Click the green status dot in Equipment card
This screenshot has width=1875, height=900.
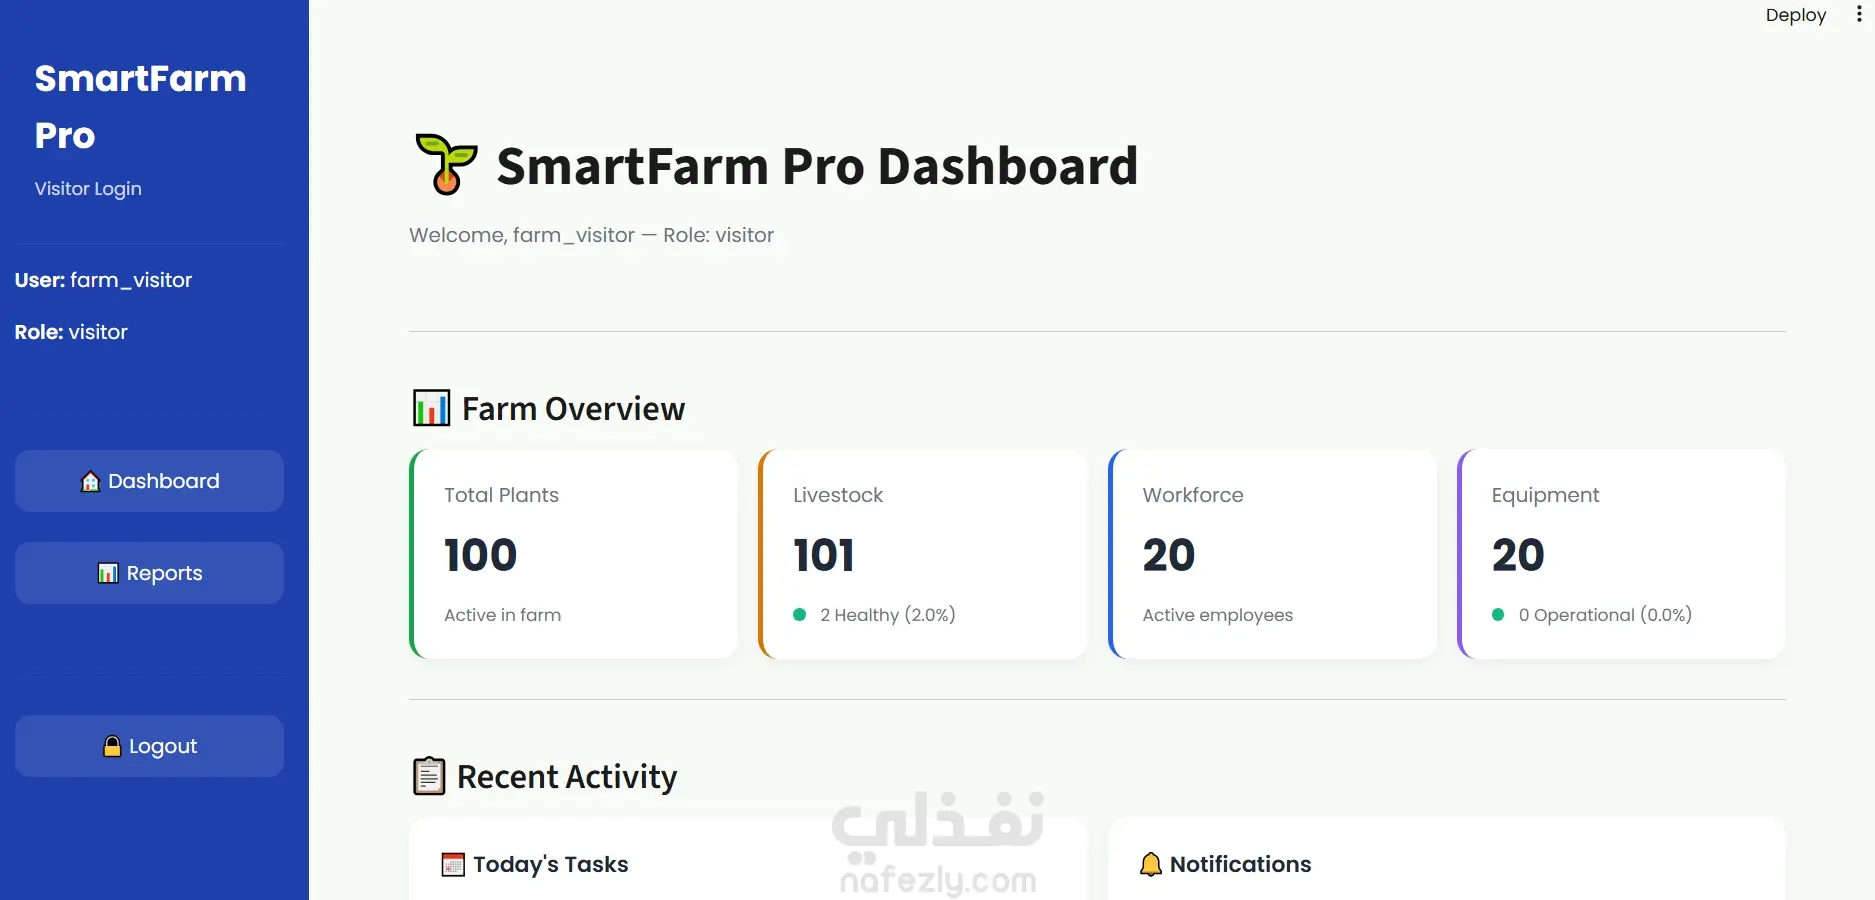coord(1498,615)
